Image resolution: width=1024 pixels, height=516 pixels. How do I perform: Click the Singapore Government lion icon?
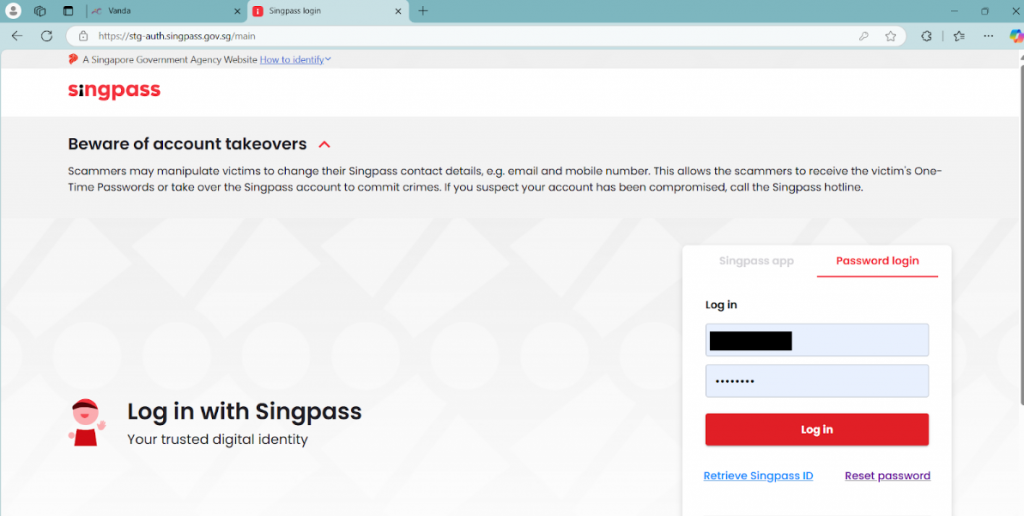(73, 59)
